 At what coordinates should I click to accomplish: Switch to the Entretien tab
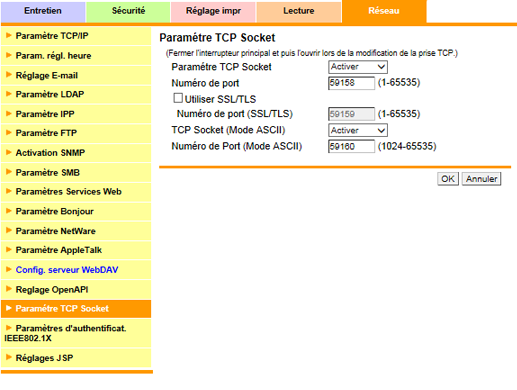tap(43, 11)
